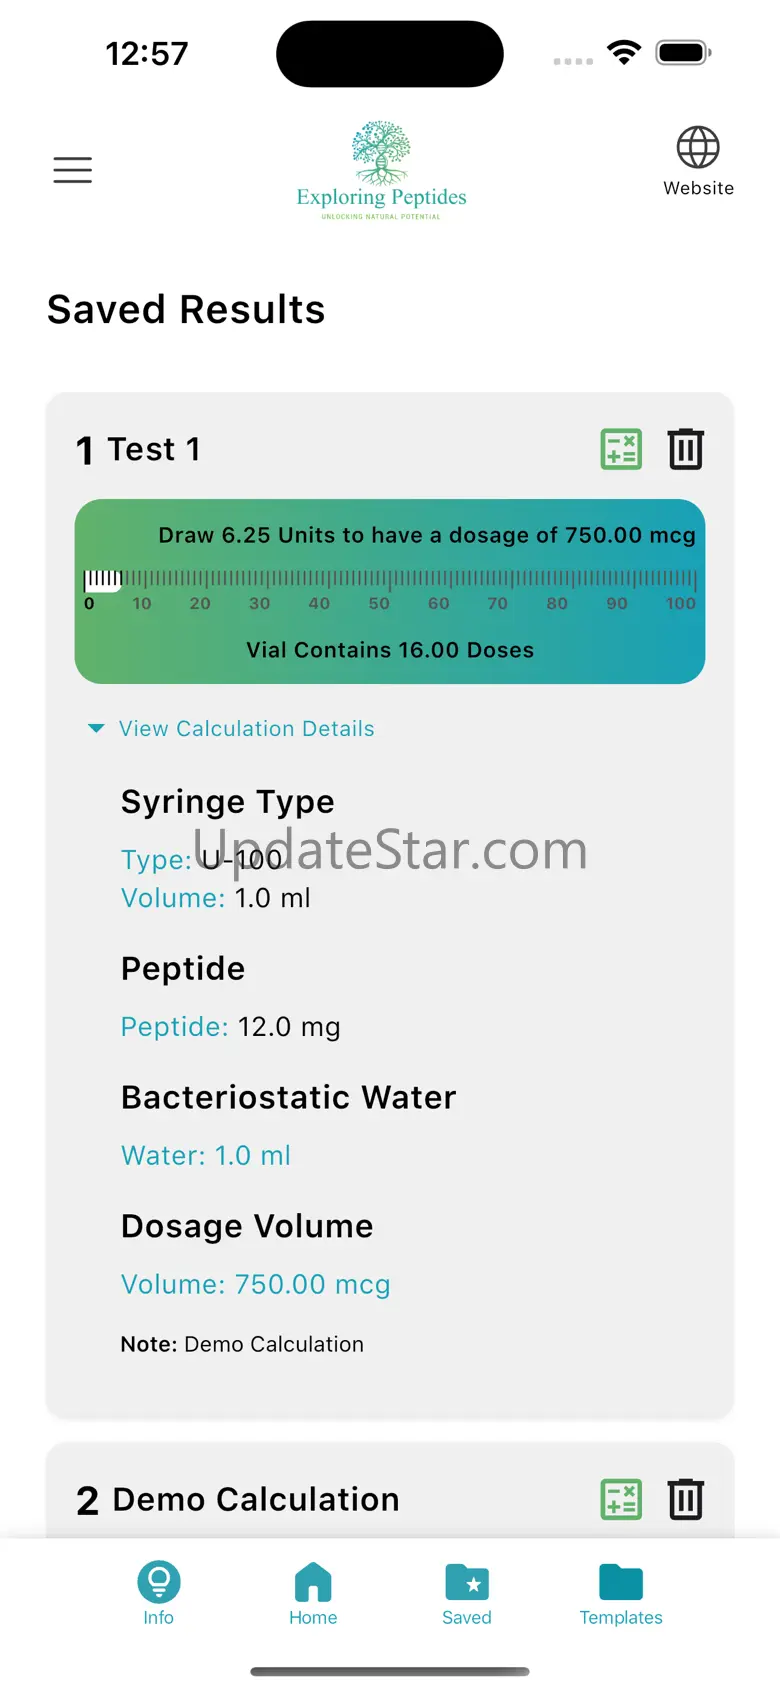Image resolution: width=780 pixels, height=1691 pixels.
Task: Open calculator for Demo Calculation entry
Action: pos(621,1499)
